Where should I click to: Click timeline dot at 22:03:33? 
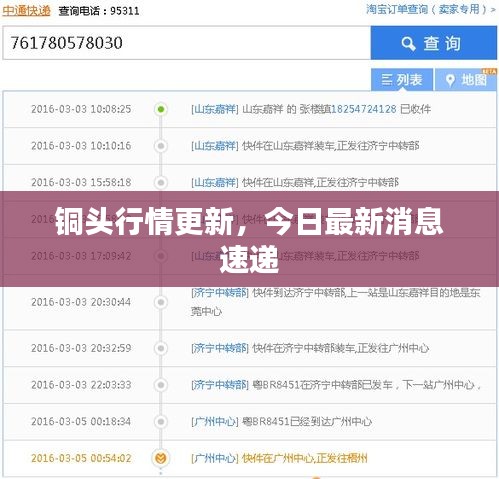[x=161, y=385]
